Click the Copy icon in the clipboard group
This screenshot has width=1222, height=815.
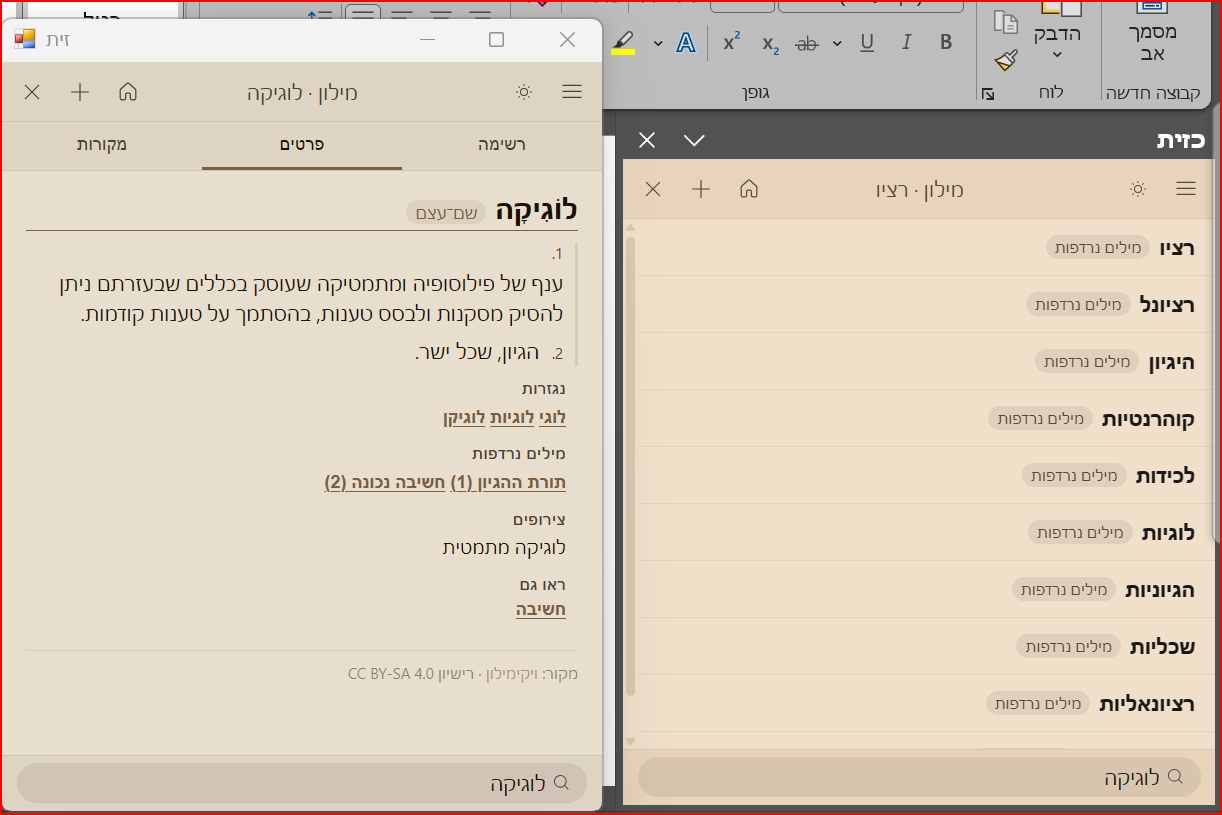coord(1007,22)
